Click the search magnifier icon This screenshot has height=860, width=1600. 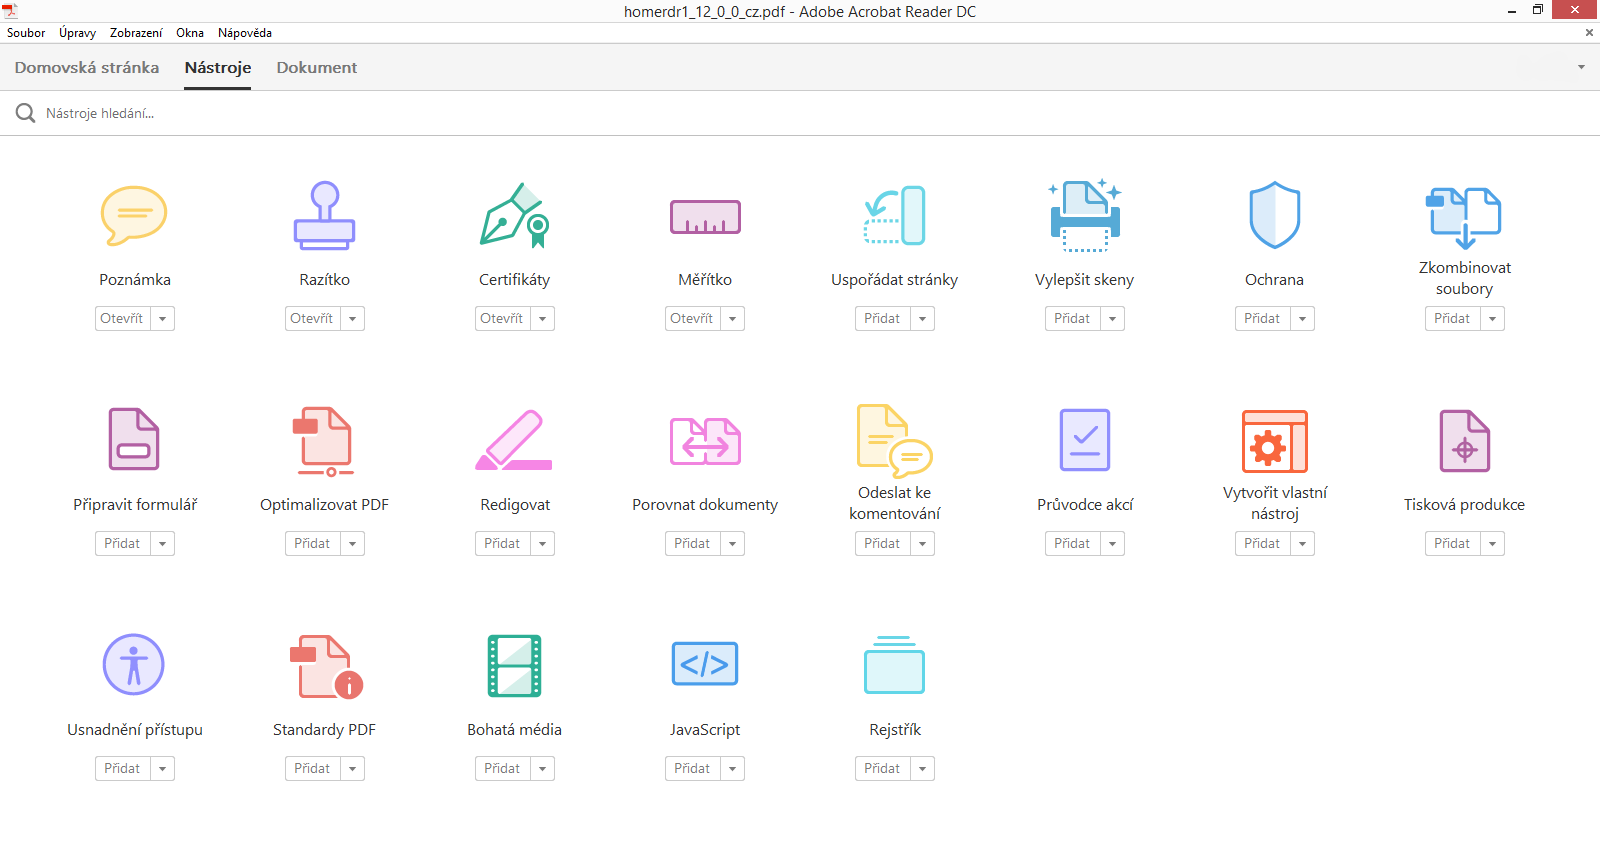tap(25, 113)
